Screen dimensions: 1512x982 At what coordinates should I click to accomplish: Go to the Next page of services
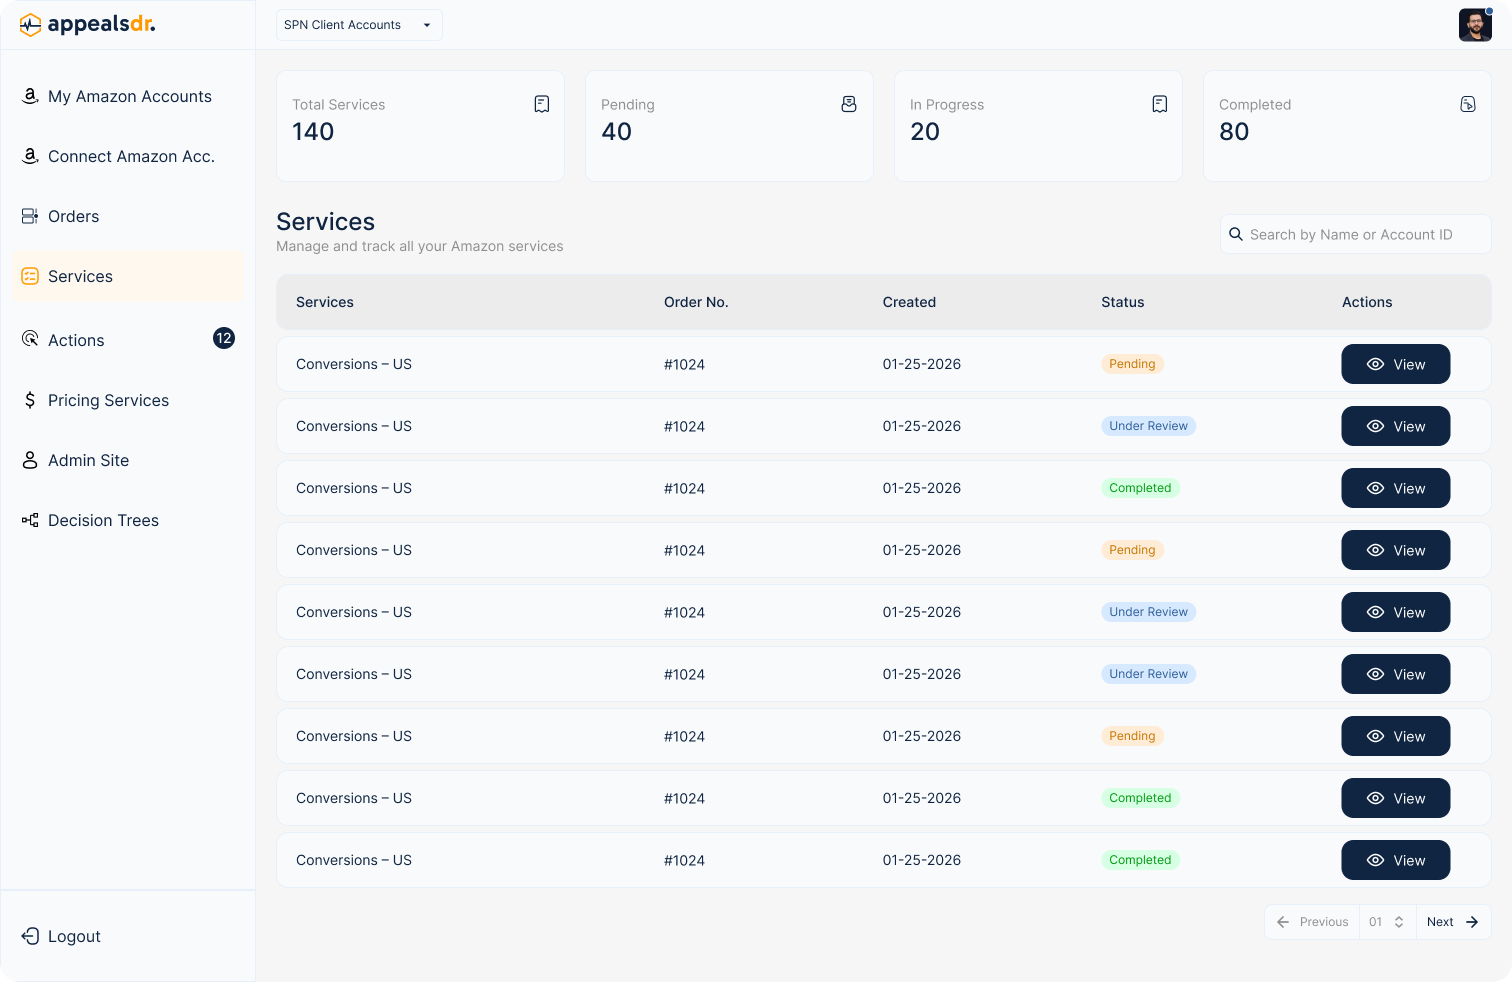[x=1452, y=921]
